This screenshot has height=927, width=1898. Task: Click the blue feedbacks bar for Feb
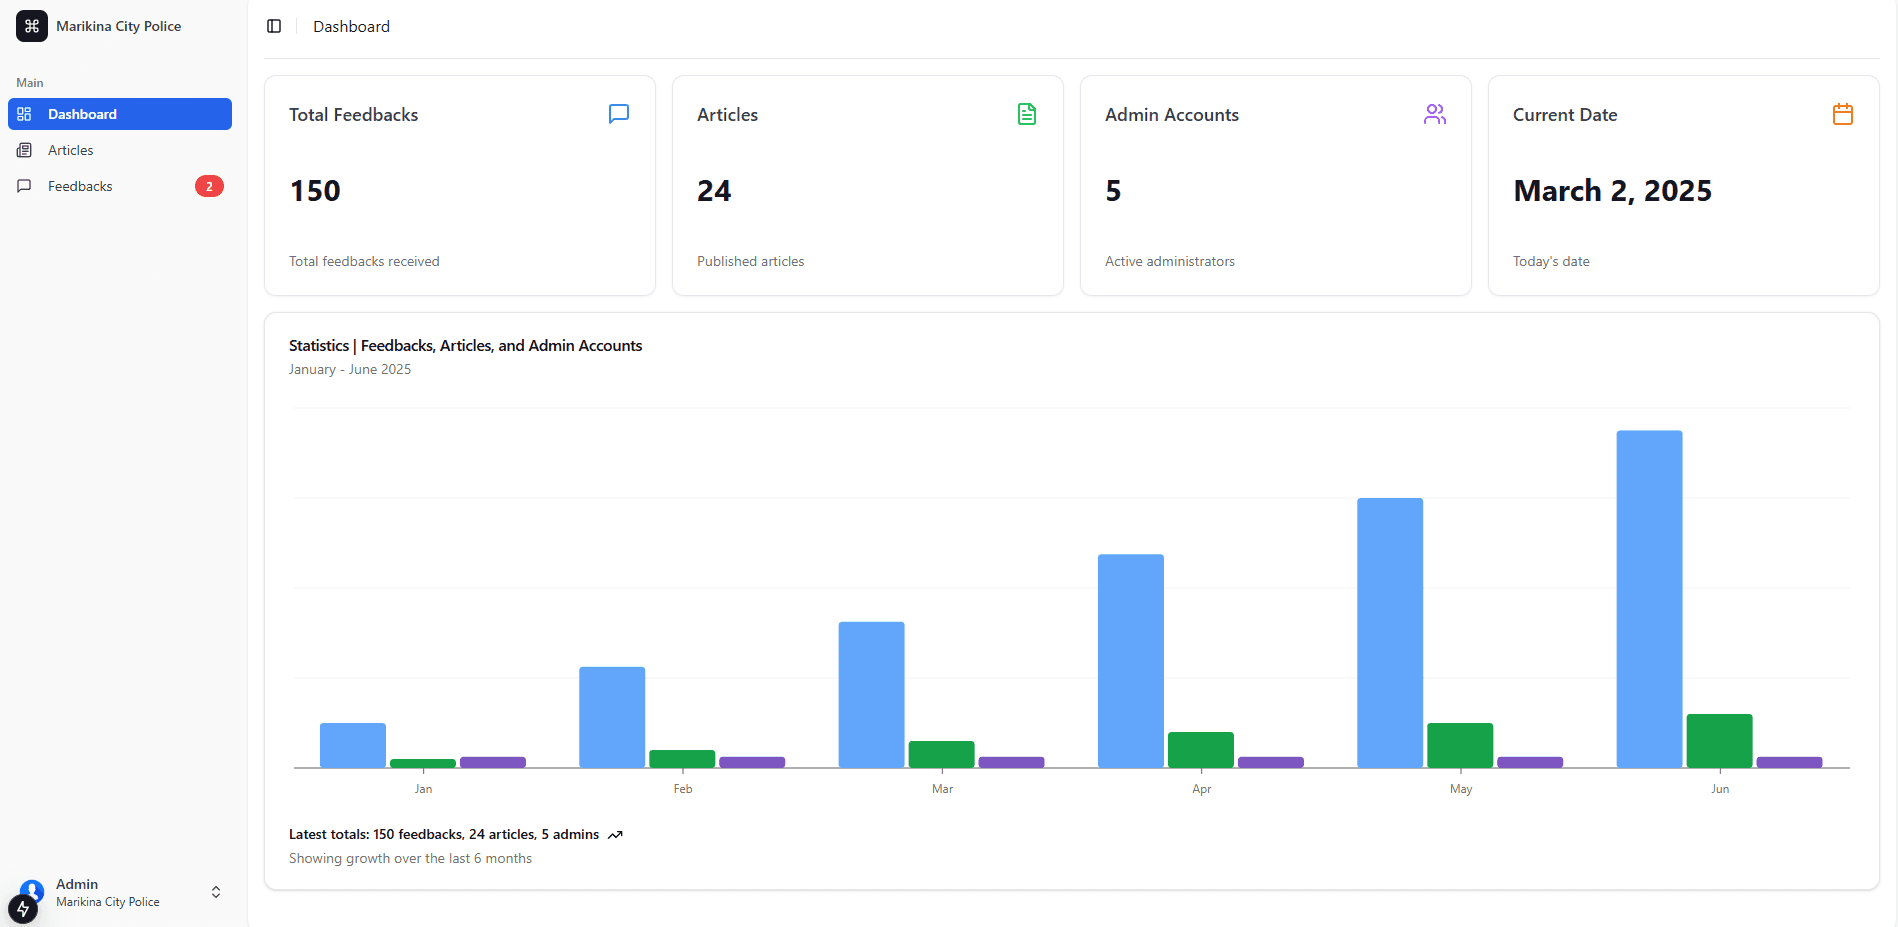click(x=612, y=717)
